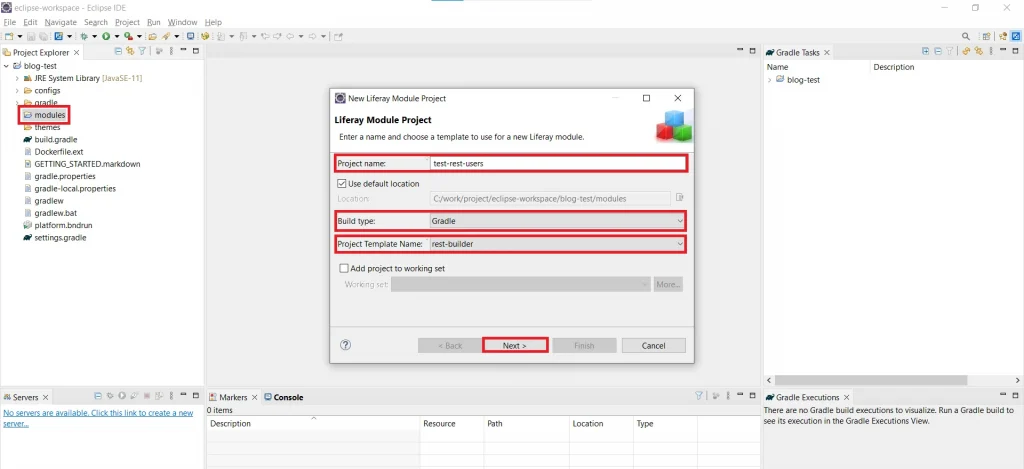This screenshot has width=1024, height=469.
Task: Collapse the blog-test project node in Project Explorer
Action: coord(7,66)
